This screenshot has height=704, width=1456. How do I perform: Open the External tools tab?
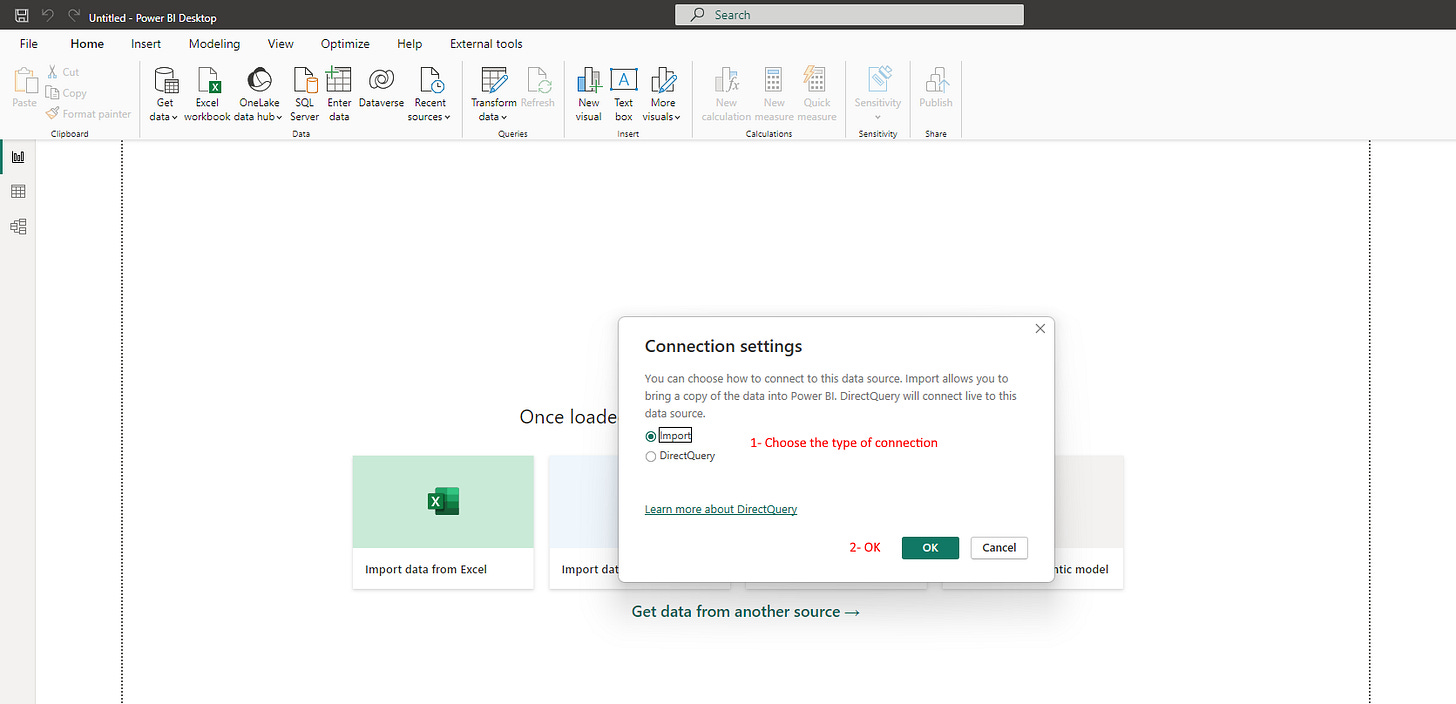(486, 44)
